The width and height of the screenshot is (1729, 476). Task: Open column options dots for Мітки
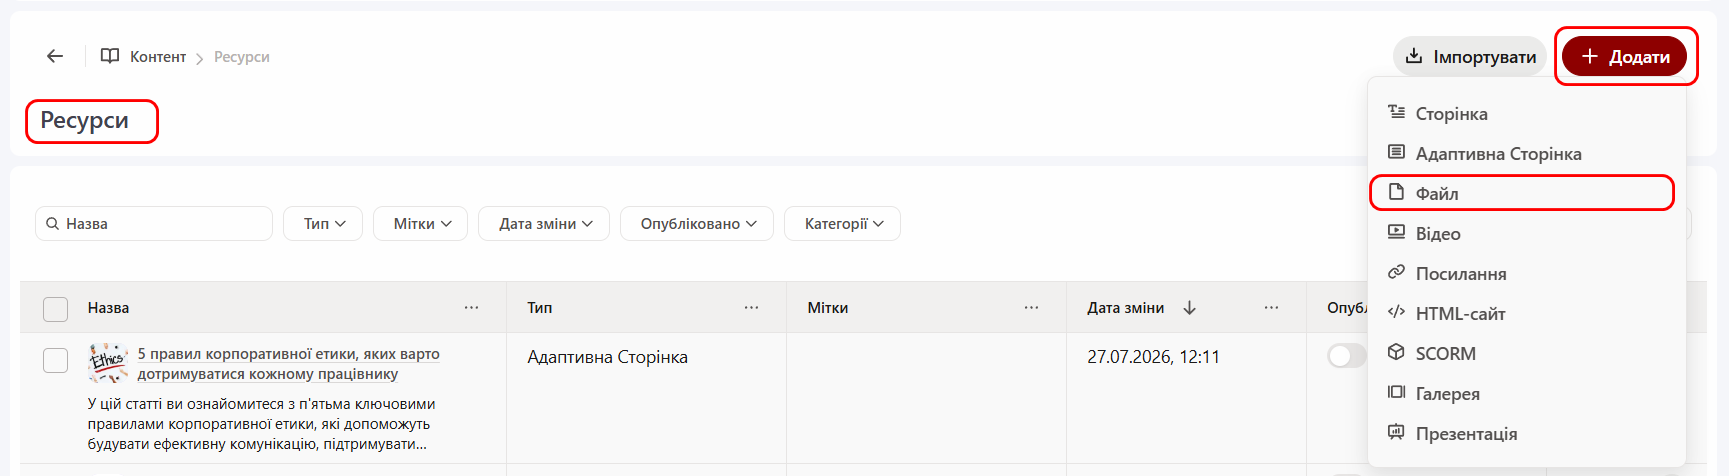click(x=1031, y=307)
